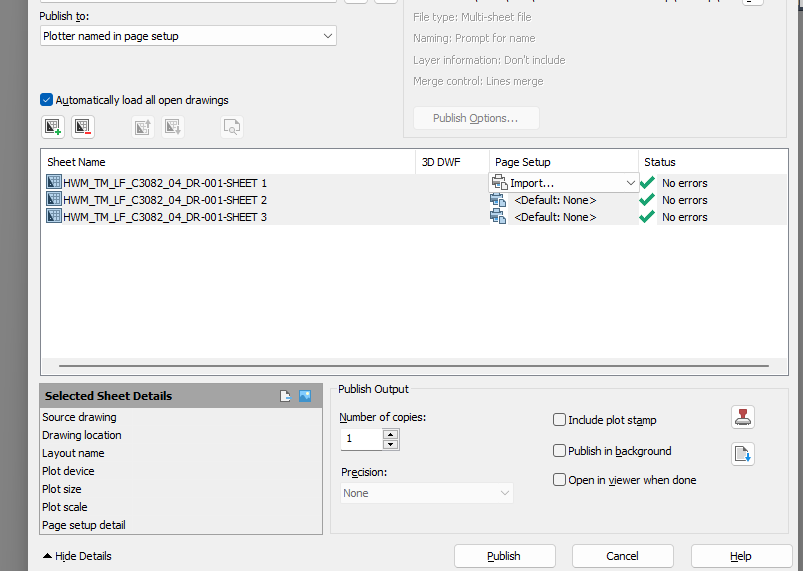Click the green checkmark for SHEET 3 status
Screen dimensions: 803x571
(647, 216)
